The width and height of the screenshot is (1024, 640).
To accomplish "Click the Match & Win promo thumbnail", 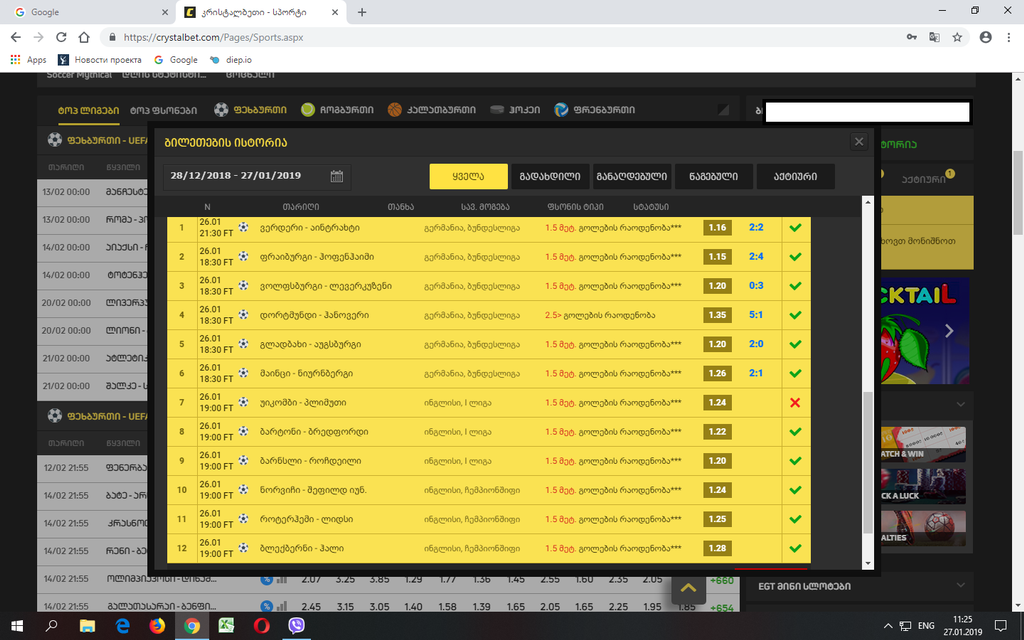I will pos(923,445).
